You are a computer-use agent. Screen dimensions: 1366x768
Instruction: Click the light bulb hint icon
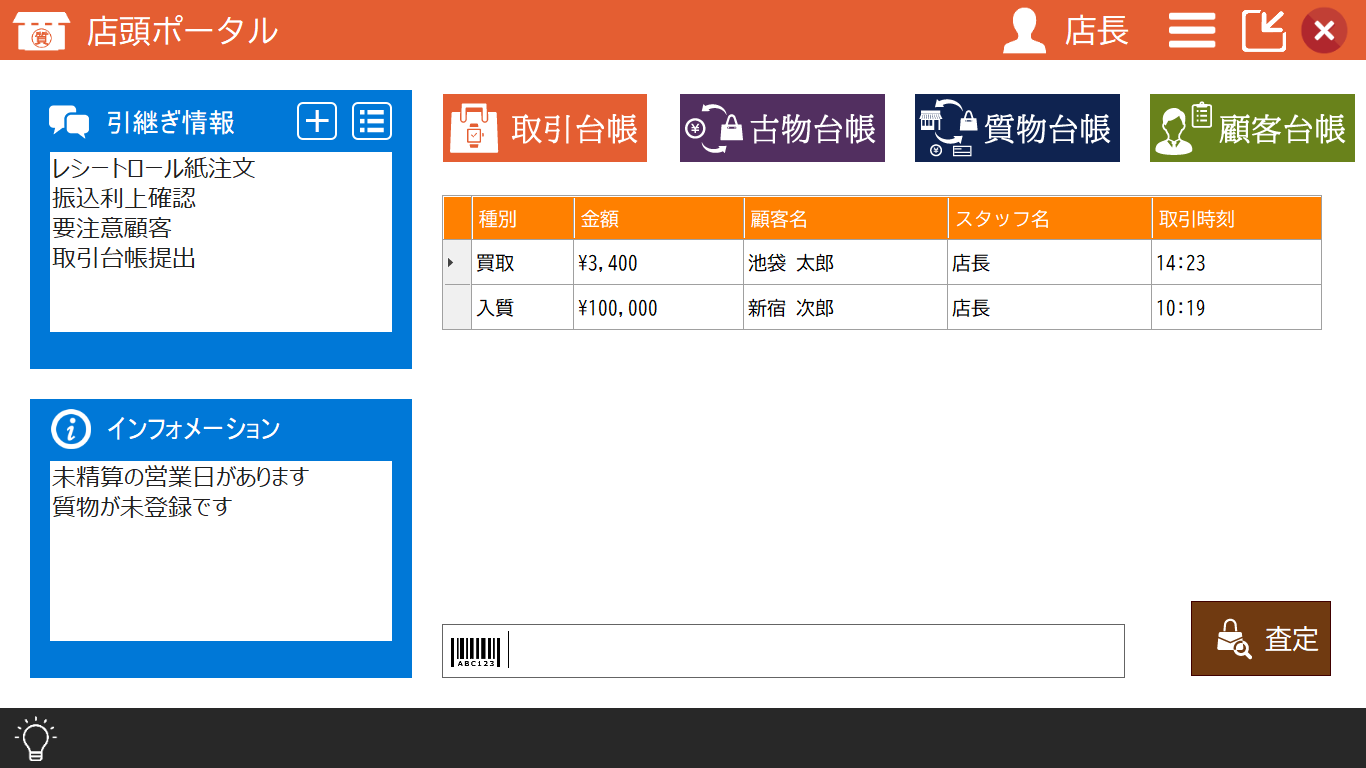(36, 739)
